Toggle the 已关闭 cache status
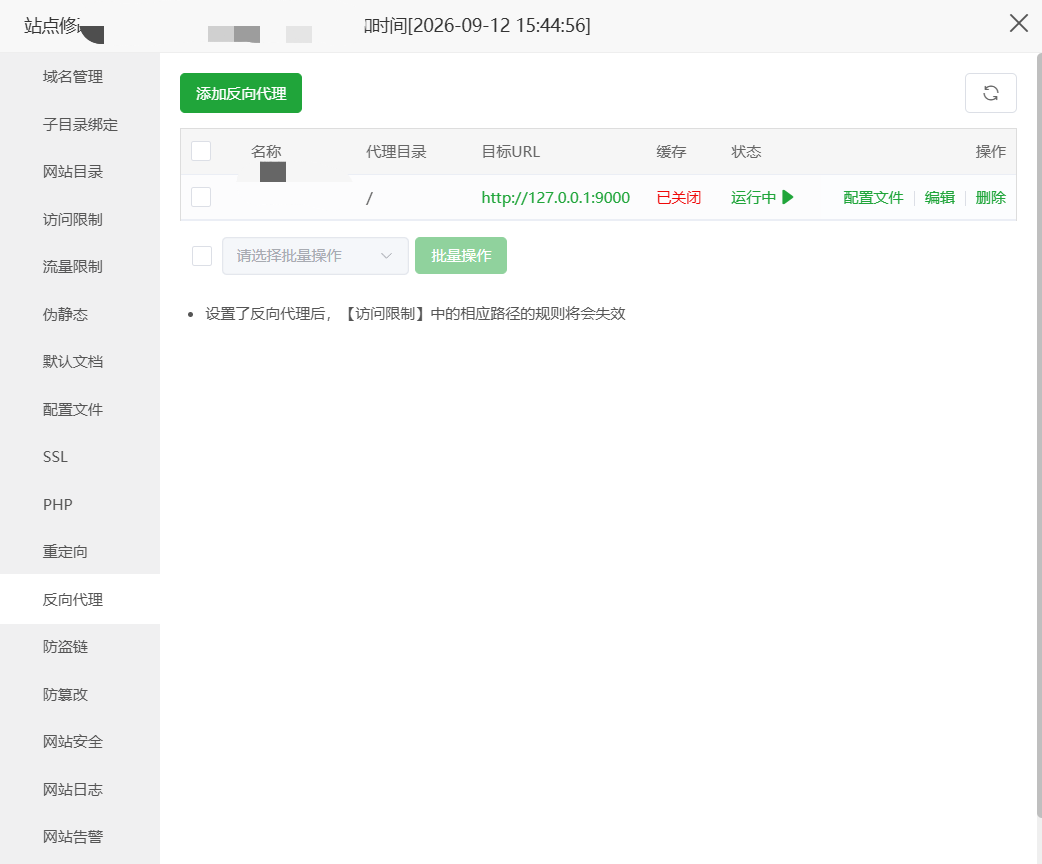Screen dimensions: 1042x864 678,197
